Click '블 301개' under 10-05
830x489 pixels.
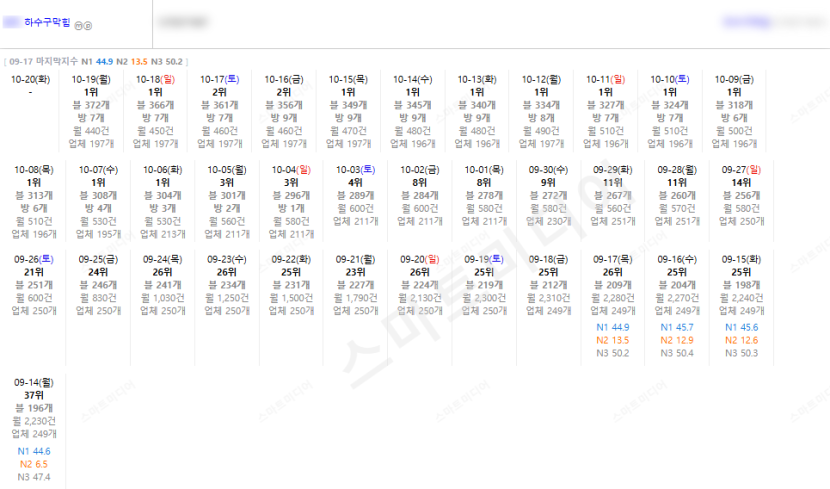coord(227,195)
